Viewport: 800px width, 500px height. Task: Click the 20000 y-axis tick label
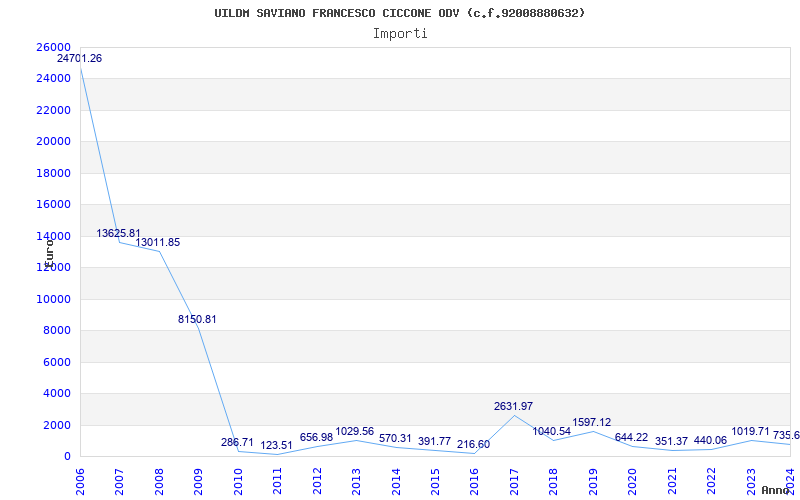(x=53, y=141)
